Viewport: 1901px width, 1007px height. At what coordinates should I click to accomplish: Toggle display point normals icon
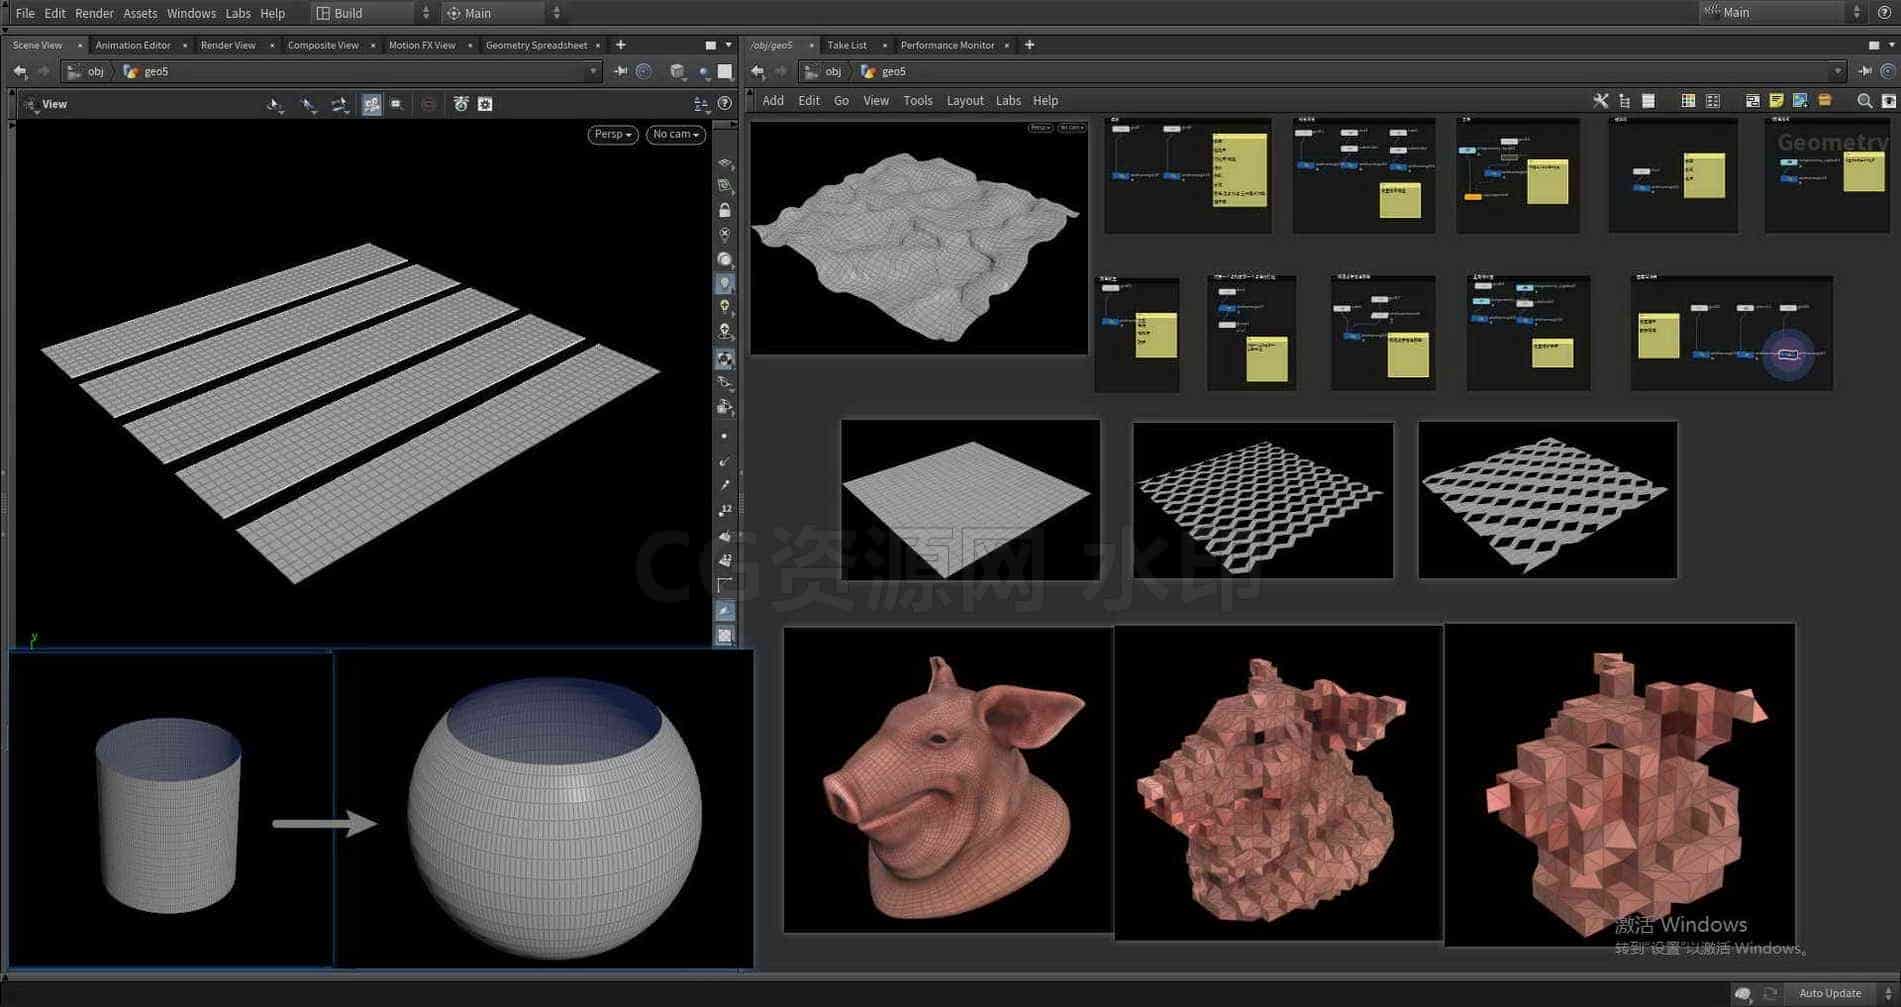725,461
